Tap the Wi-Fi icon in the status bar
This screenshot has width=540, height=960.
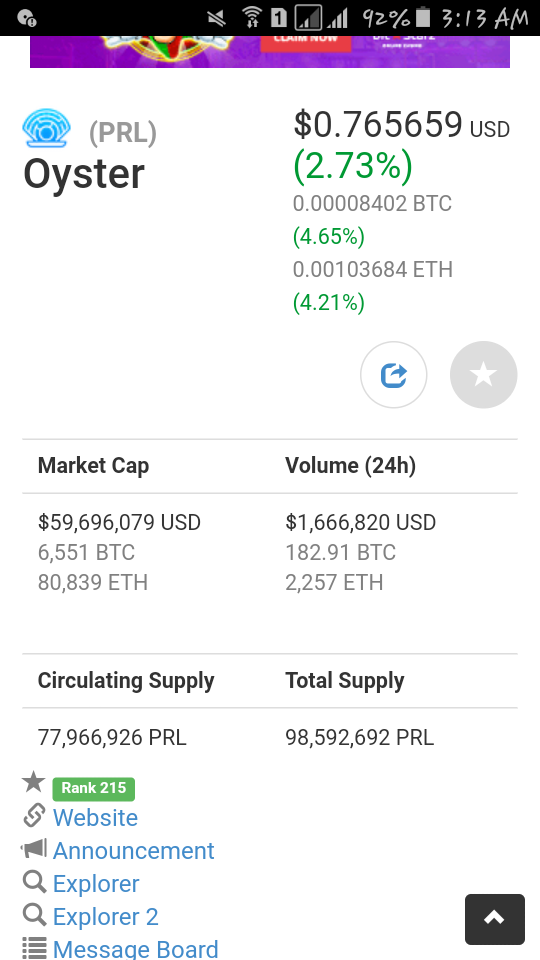[x=251, y=18]
